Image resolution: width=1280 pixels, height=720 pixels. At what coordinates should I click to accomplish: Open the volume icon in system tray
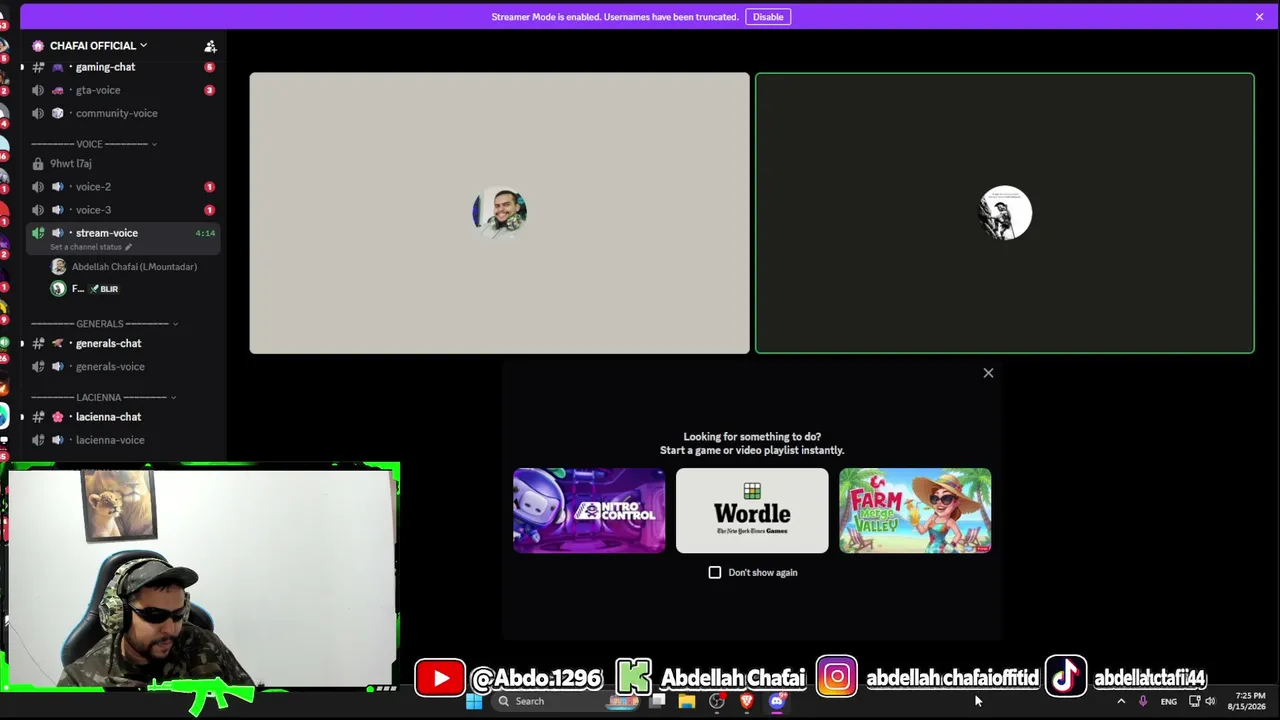1210,702
